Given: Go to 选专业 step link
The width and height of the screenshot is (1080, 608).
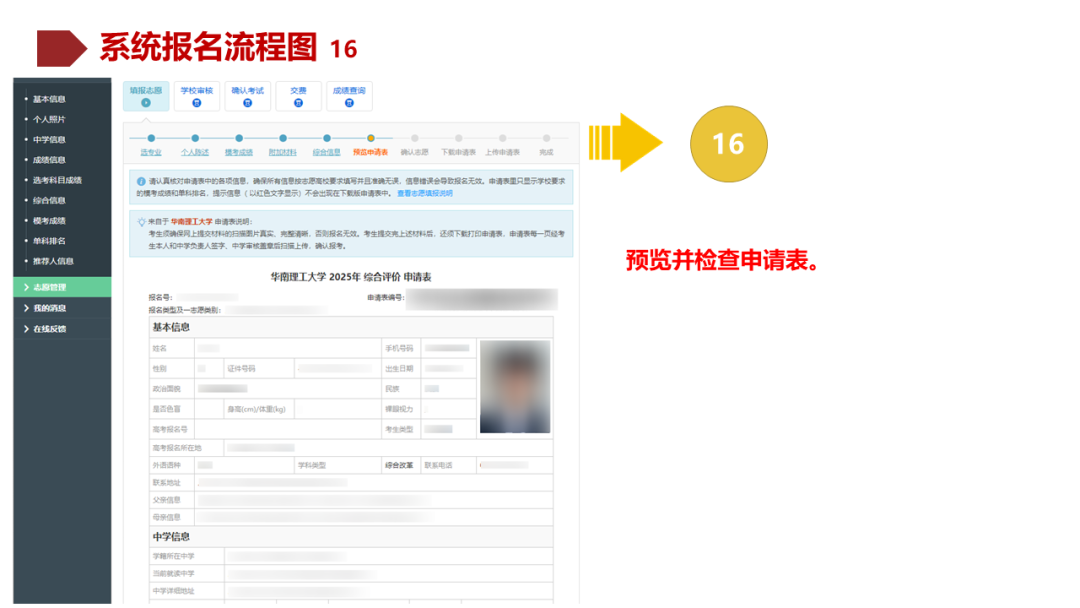Looking at the screenshot, I should point(151,152).
